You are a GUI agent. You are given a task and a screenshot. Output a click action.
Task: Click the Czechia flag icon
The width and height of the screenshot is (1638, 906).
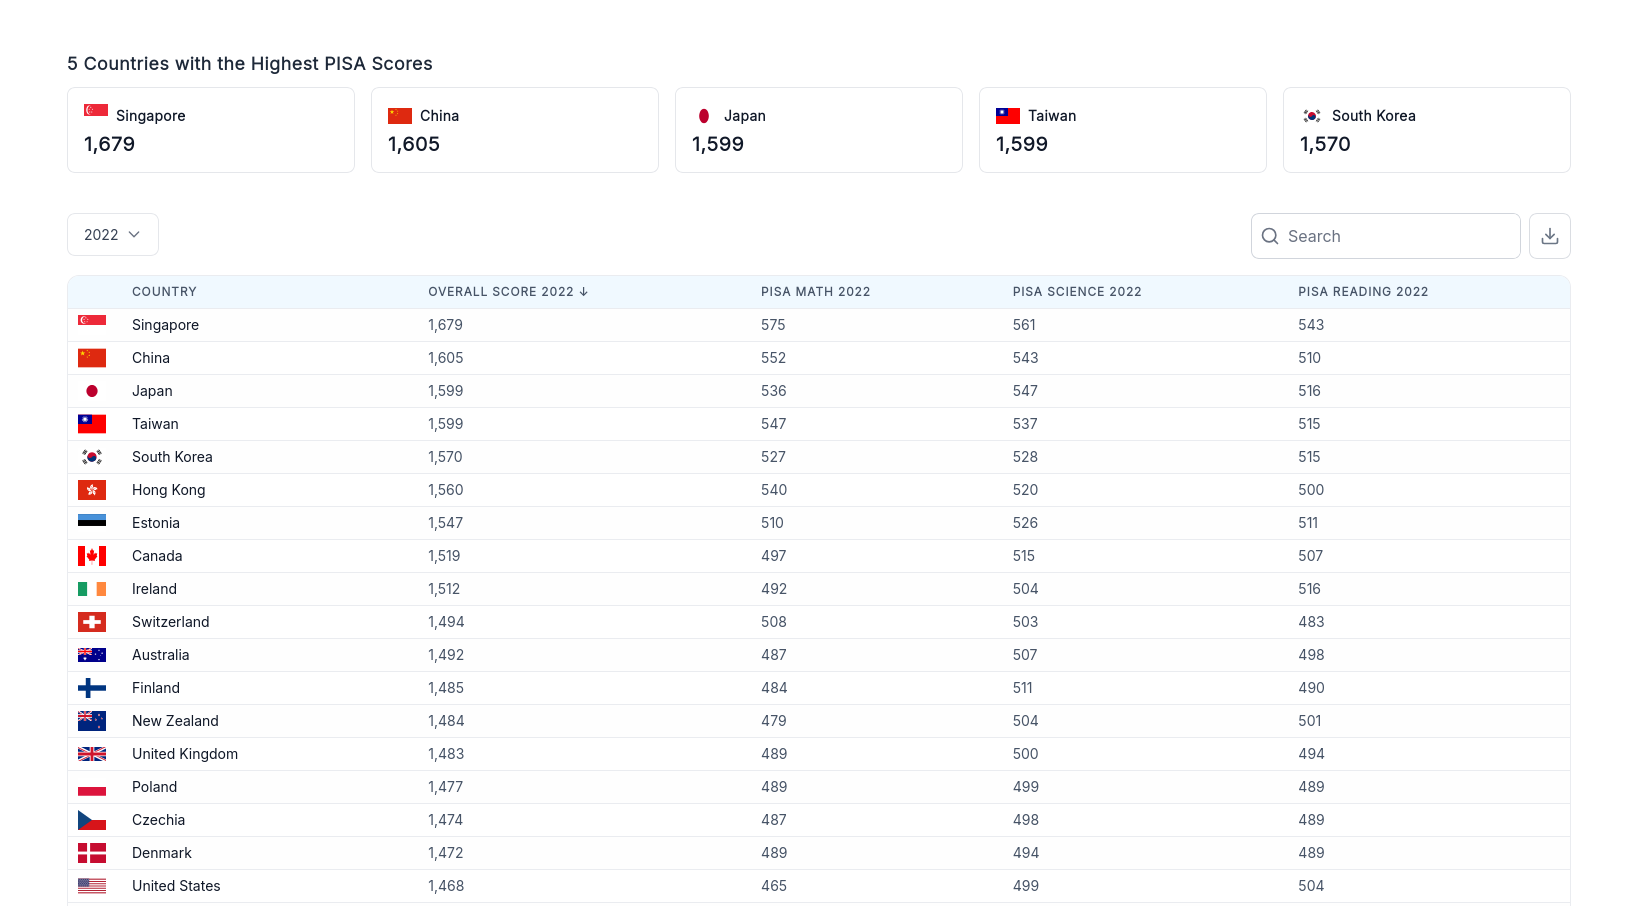coord(92,820)
